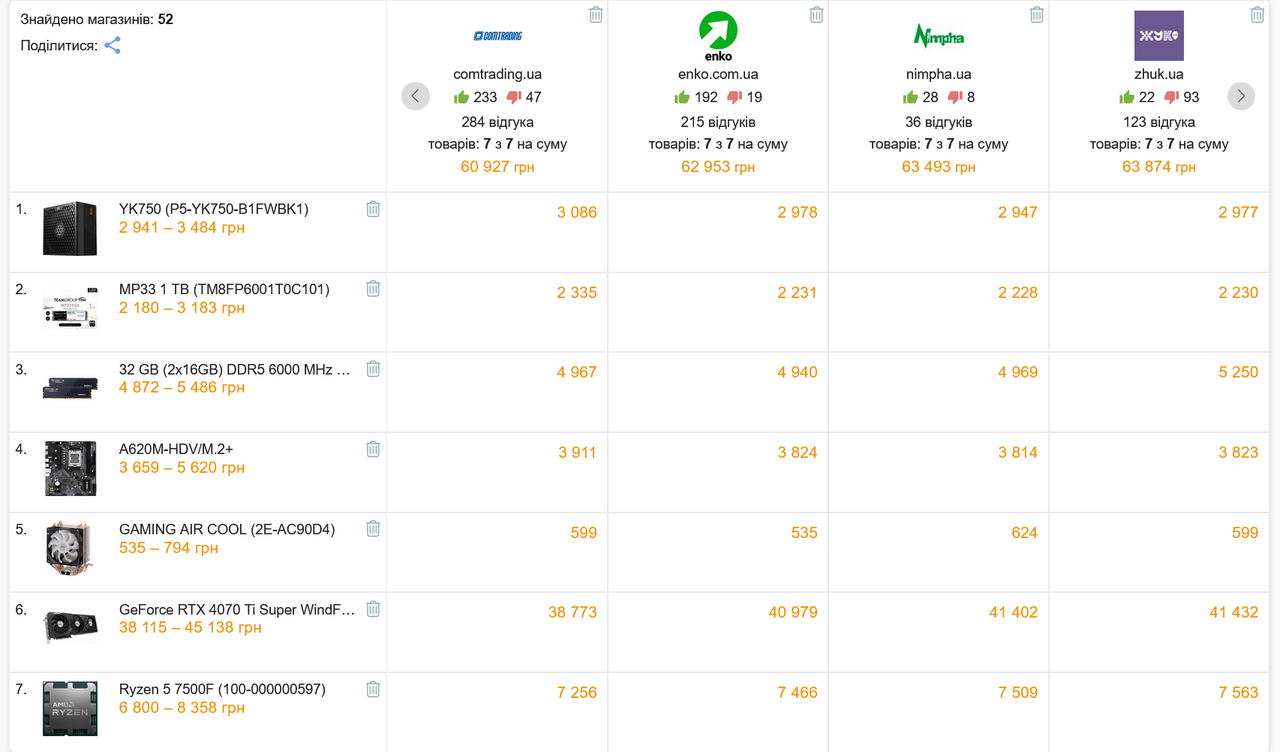This screenshot has height=752, width=1280.
Task: Click A620M motherboard thumbnail
Action: pyautogui.click(x=70, y=468)
